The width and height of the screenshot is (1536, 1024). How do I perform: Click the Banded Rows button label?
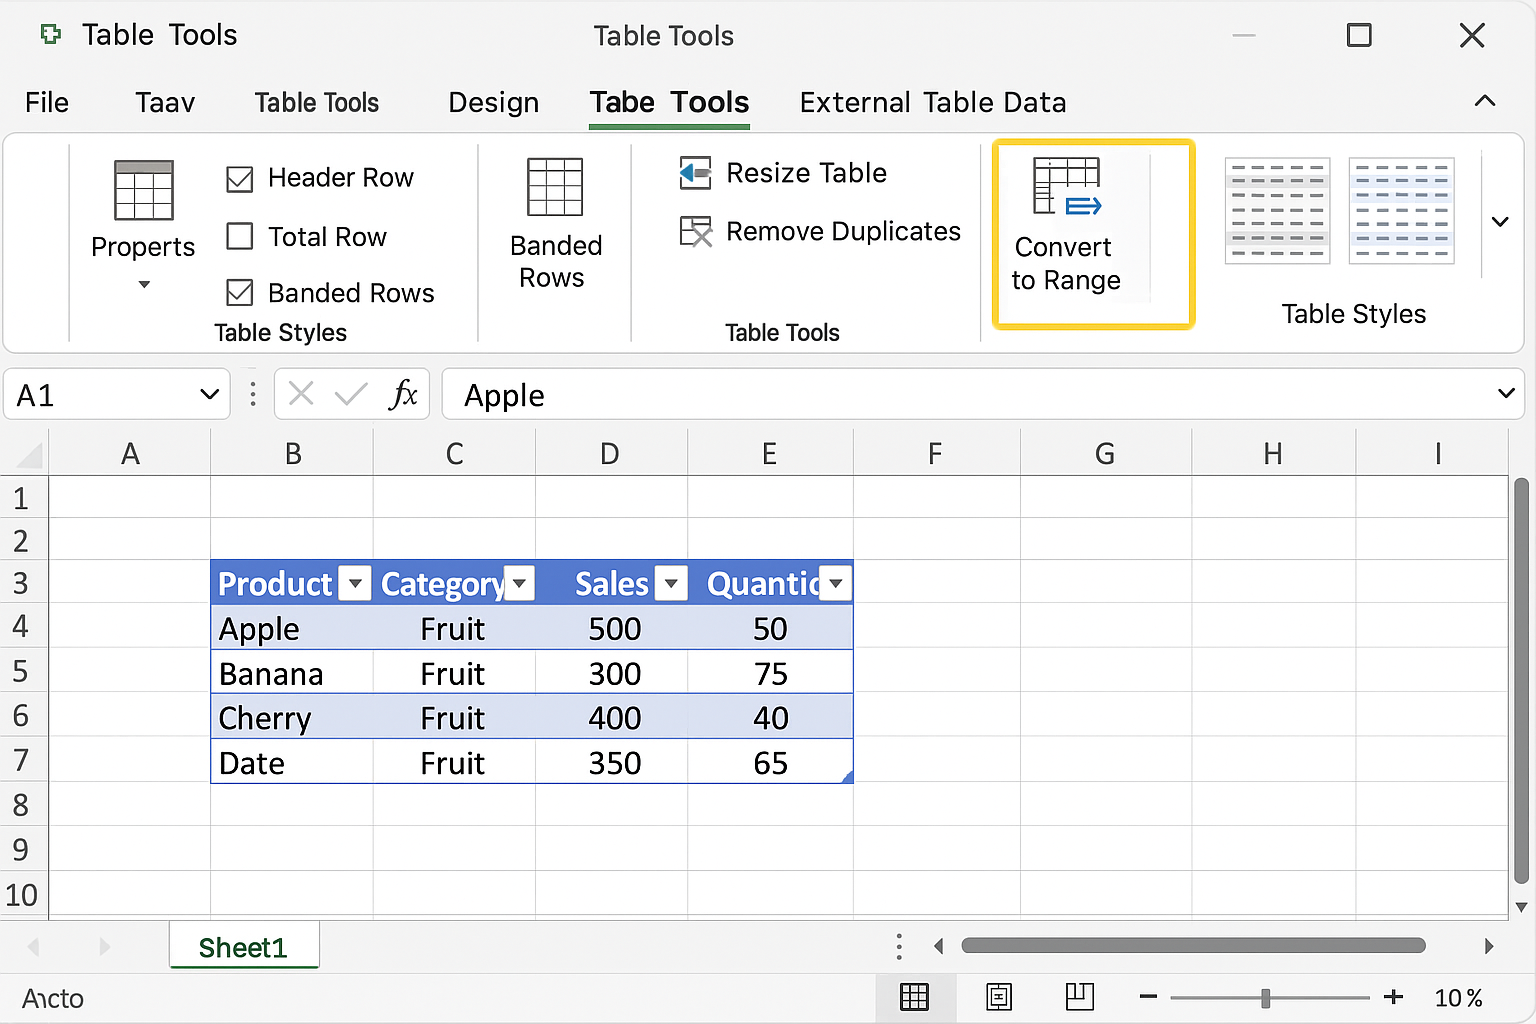(x=556, y=261)
